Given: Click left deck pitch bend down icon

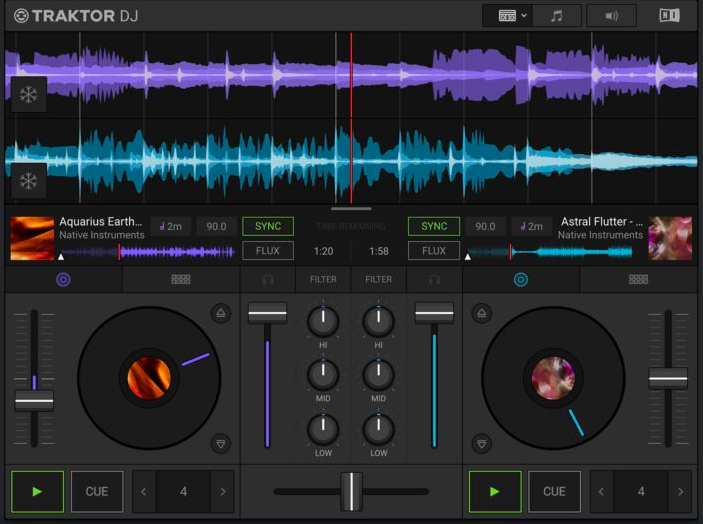Looking at the screenshot, I should [x=221, y=444].
